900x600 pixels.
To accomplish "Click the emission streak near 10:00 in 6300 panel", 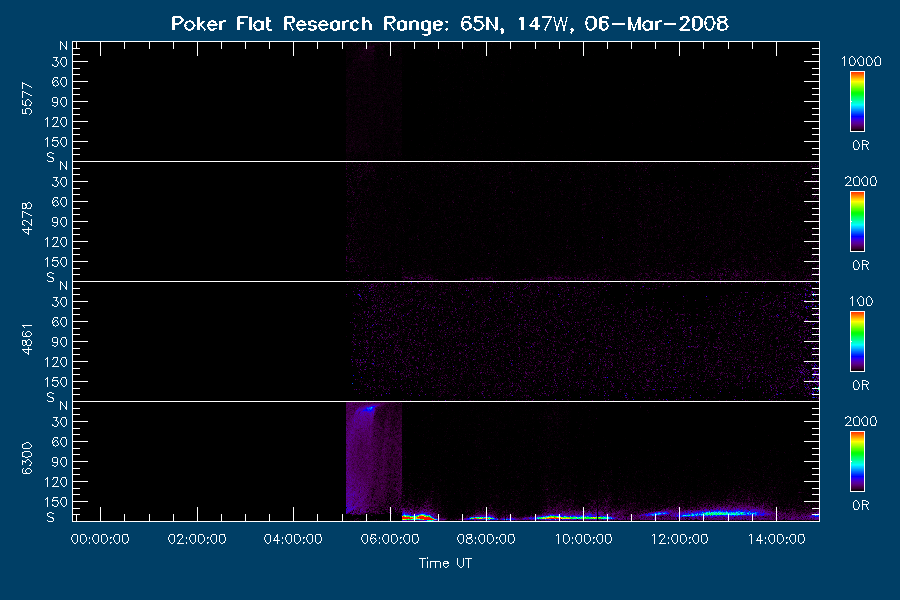I will pyautogui.click(x=574, y=517).
